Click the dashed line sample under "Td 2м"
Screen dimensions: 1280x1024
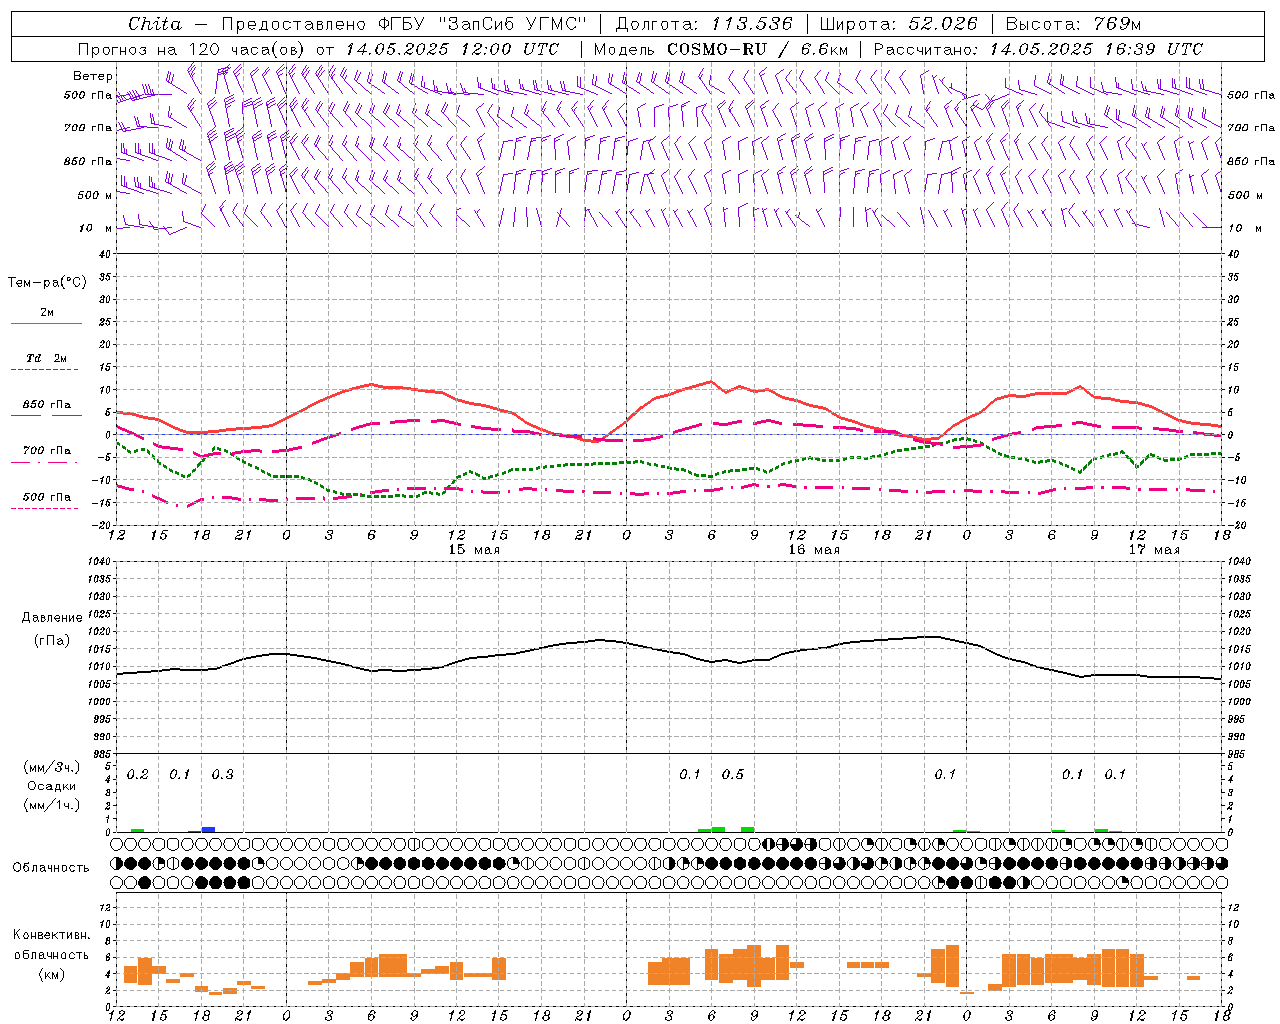tap(45, 370)
